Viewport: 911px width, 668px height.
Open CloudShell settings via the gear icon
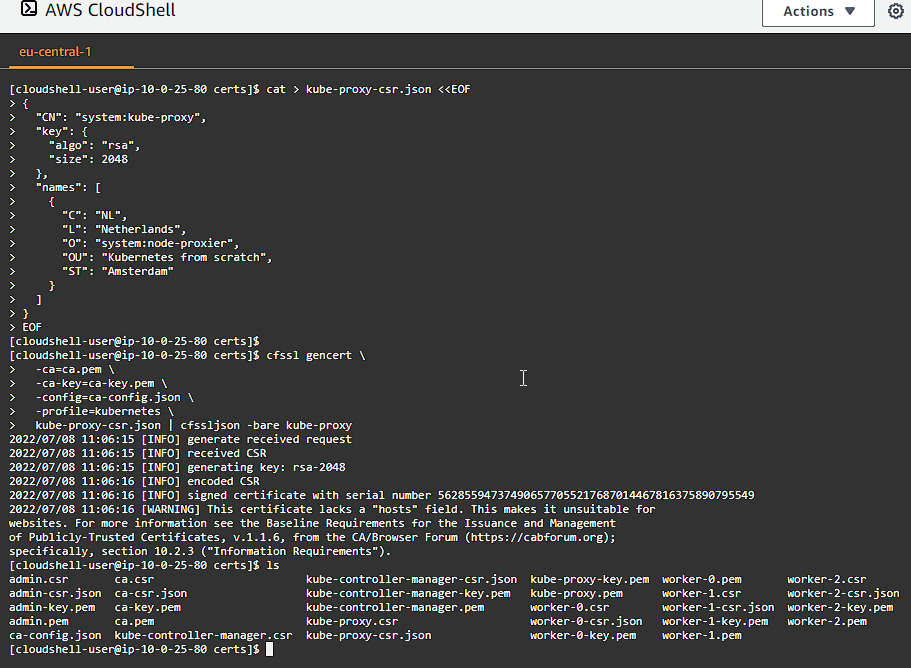coord(897,11)
